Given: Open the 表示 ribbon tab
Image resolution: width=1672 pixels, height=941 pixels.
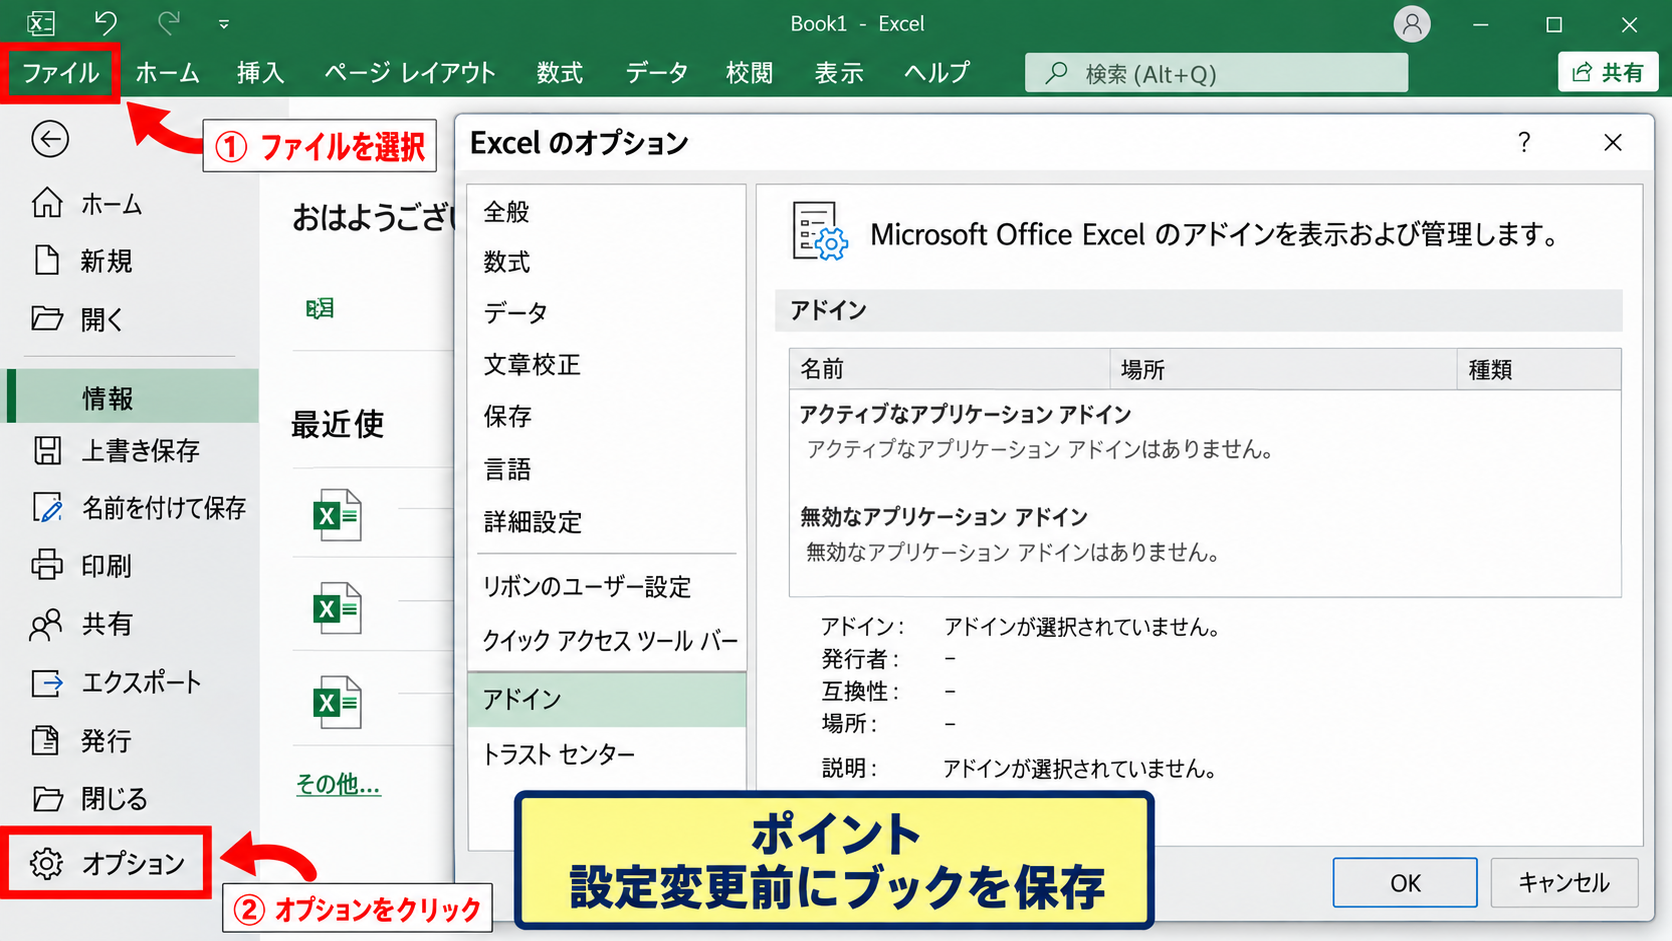Looking at the screenshot, I should [x=838, y=72].
